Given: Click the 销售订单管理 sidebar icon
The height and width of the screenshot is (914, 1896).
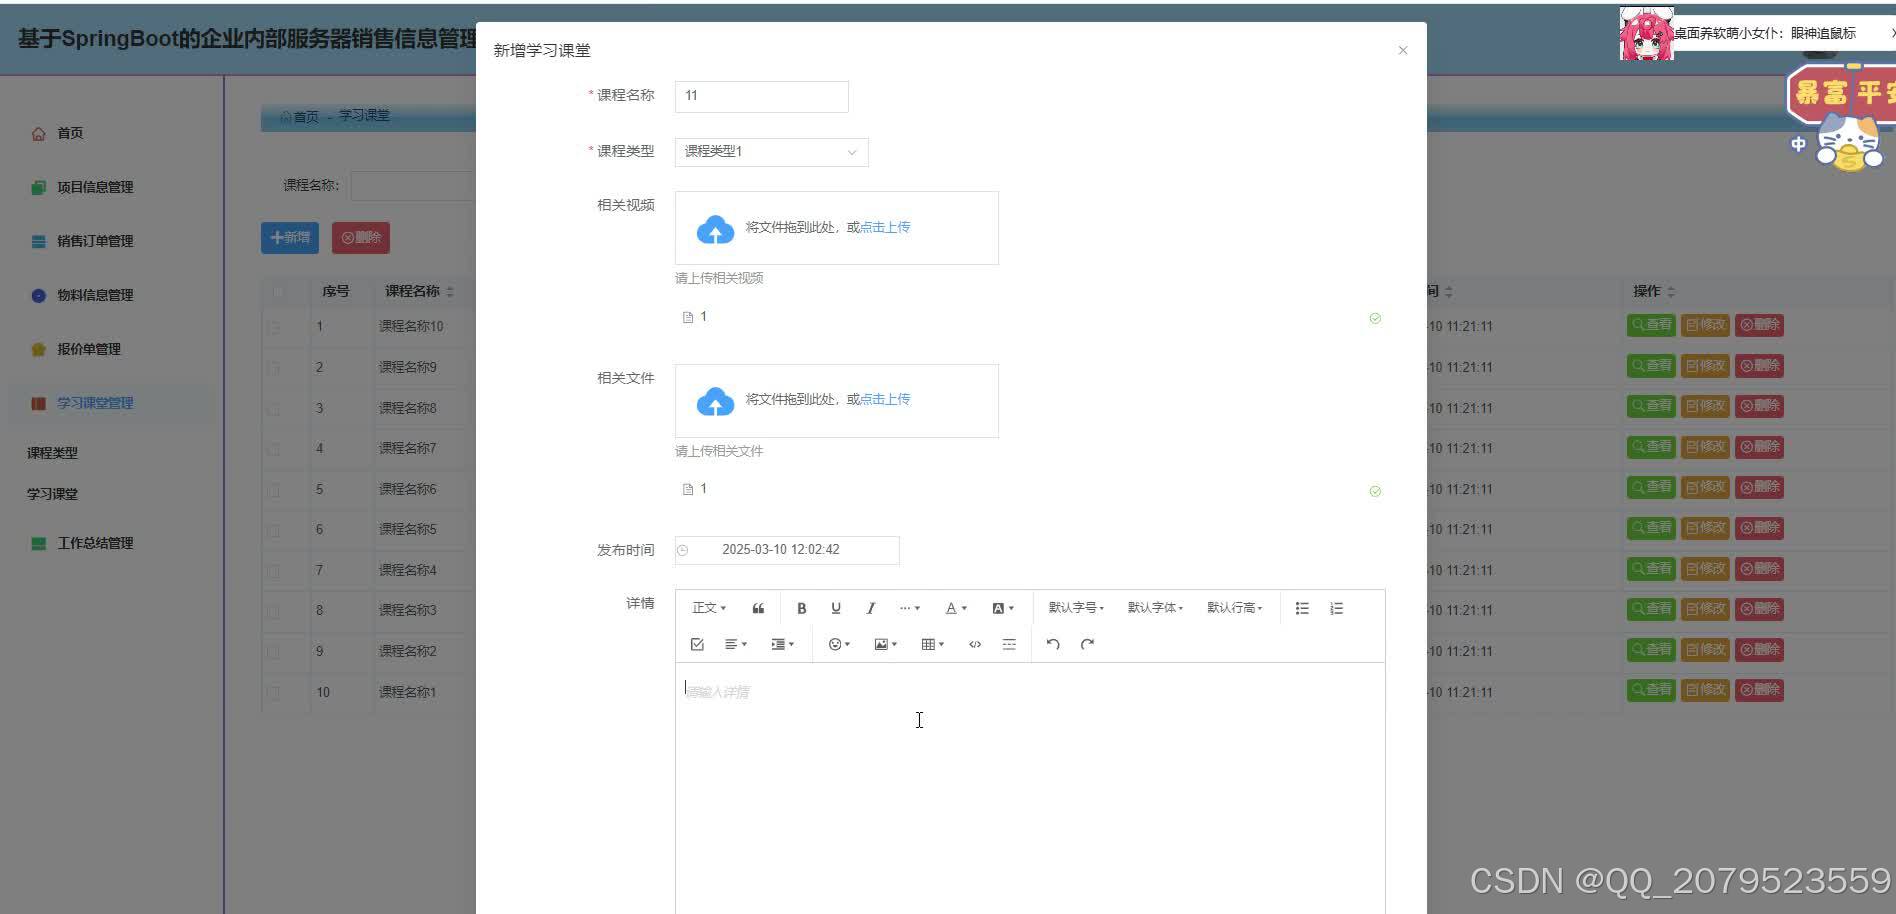Looking at the screenshot, I should (38, 241).
